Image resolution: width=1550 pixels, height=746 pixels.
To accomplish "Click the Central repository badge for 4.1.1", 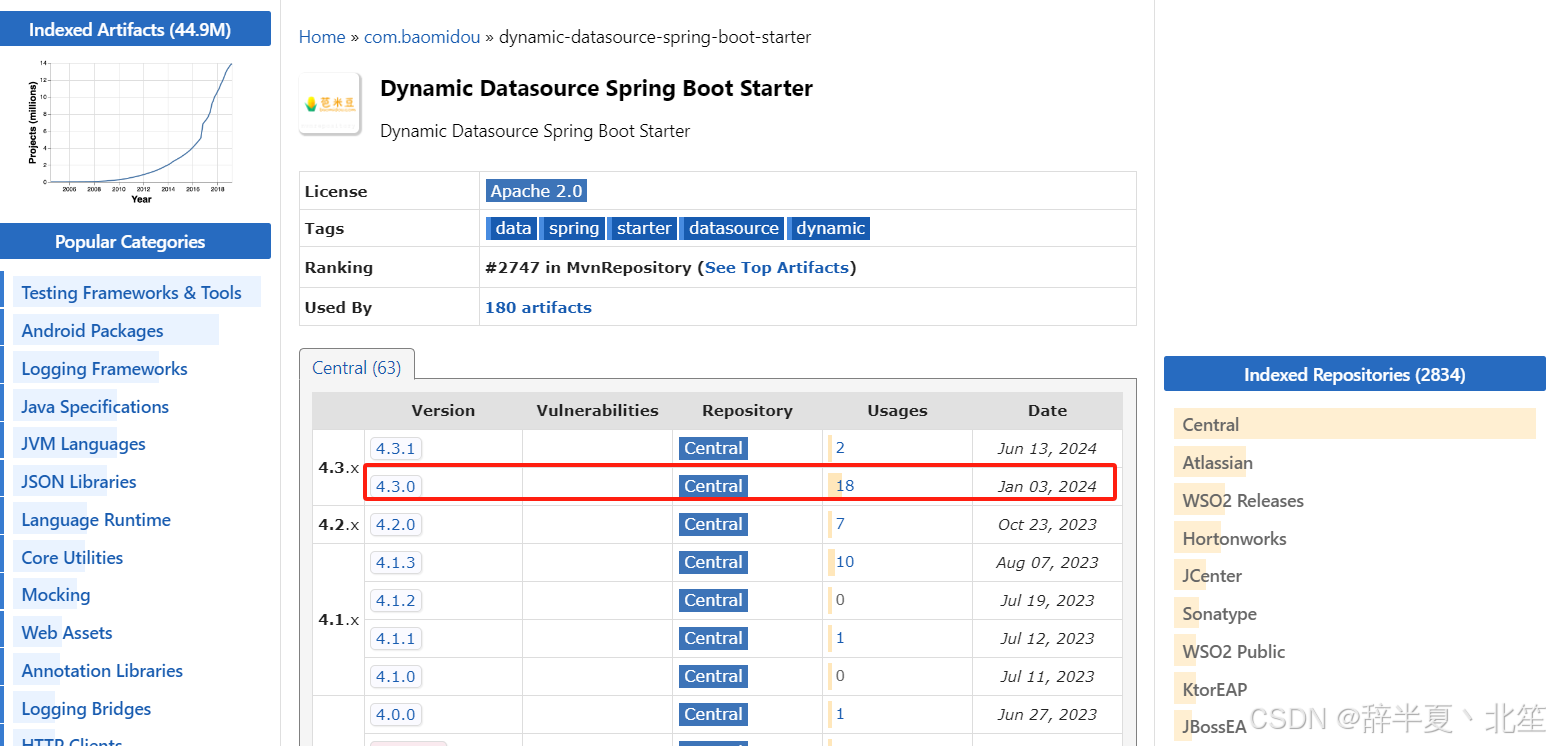I will coord(713,639).
